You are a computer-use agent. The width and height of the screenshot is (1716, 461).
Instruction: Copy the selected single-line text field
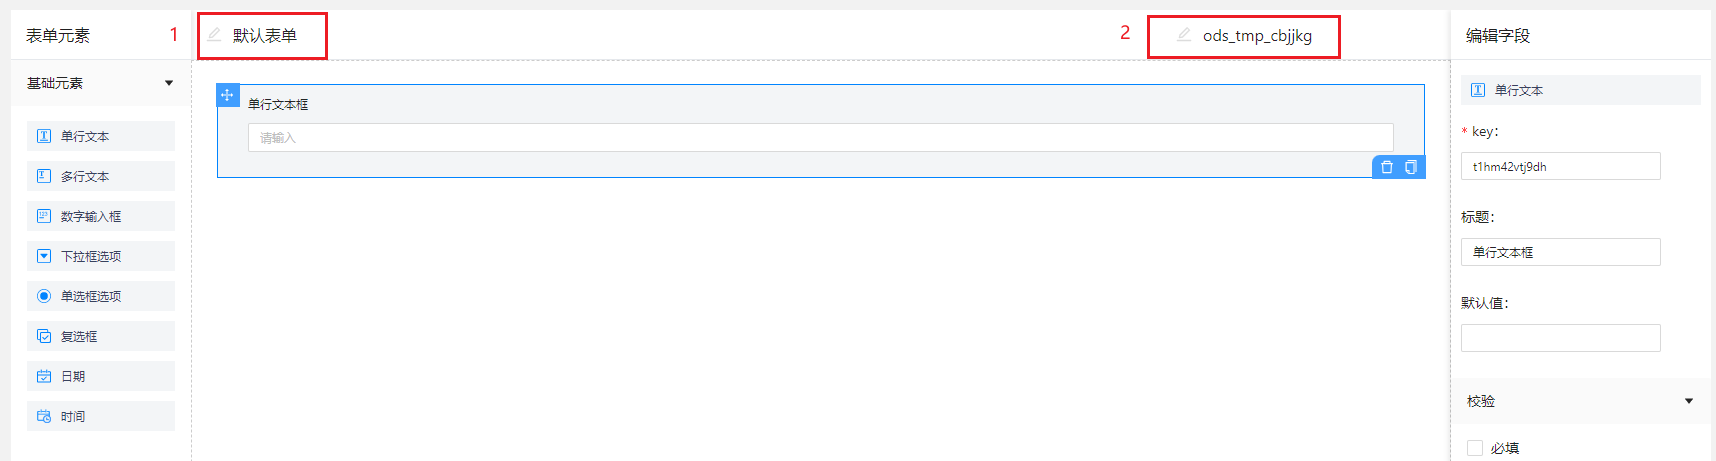pyautogui.click(x=1410, y=167)
